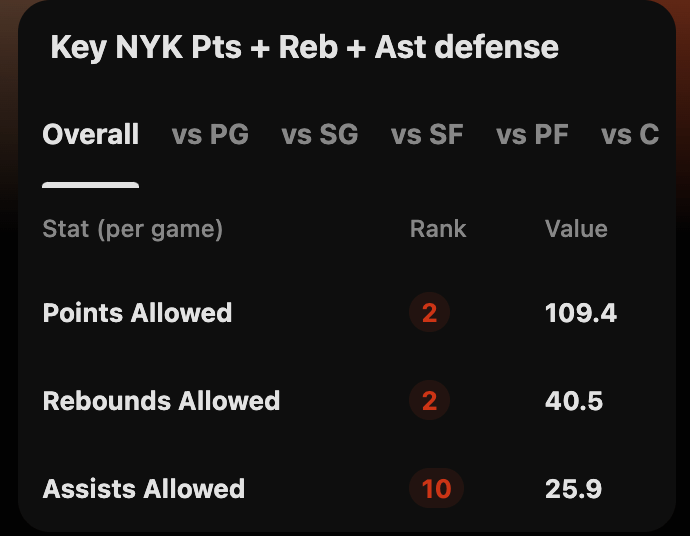Click the Rebounds Allowed rank badge
The image size is (690, 536).
click(430, 401)
